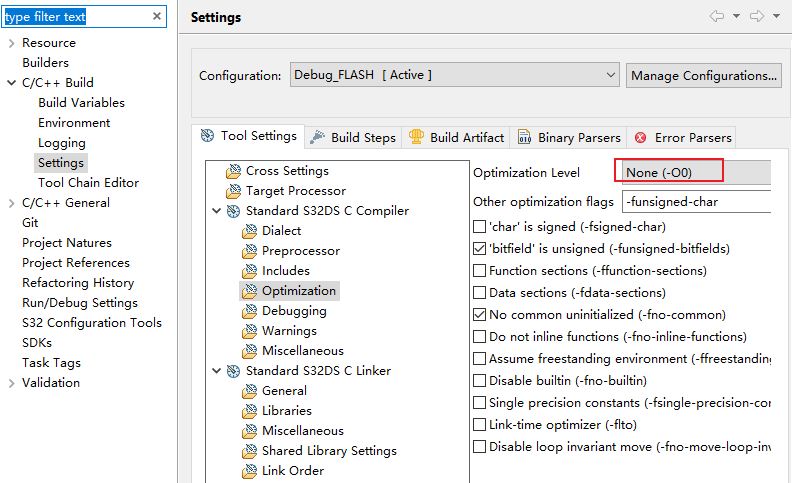This screenshot has height=483, width=792.
Task: Click the Target Processor folder icon
Action: coord(233,191)
